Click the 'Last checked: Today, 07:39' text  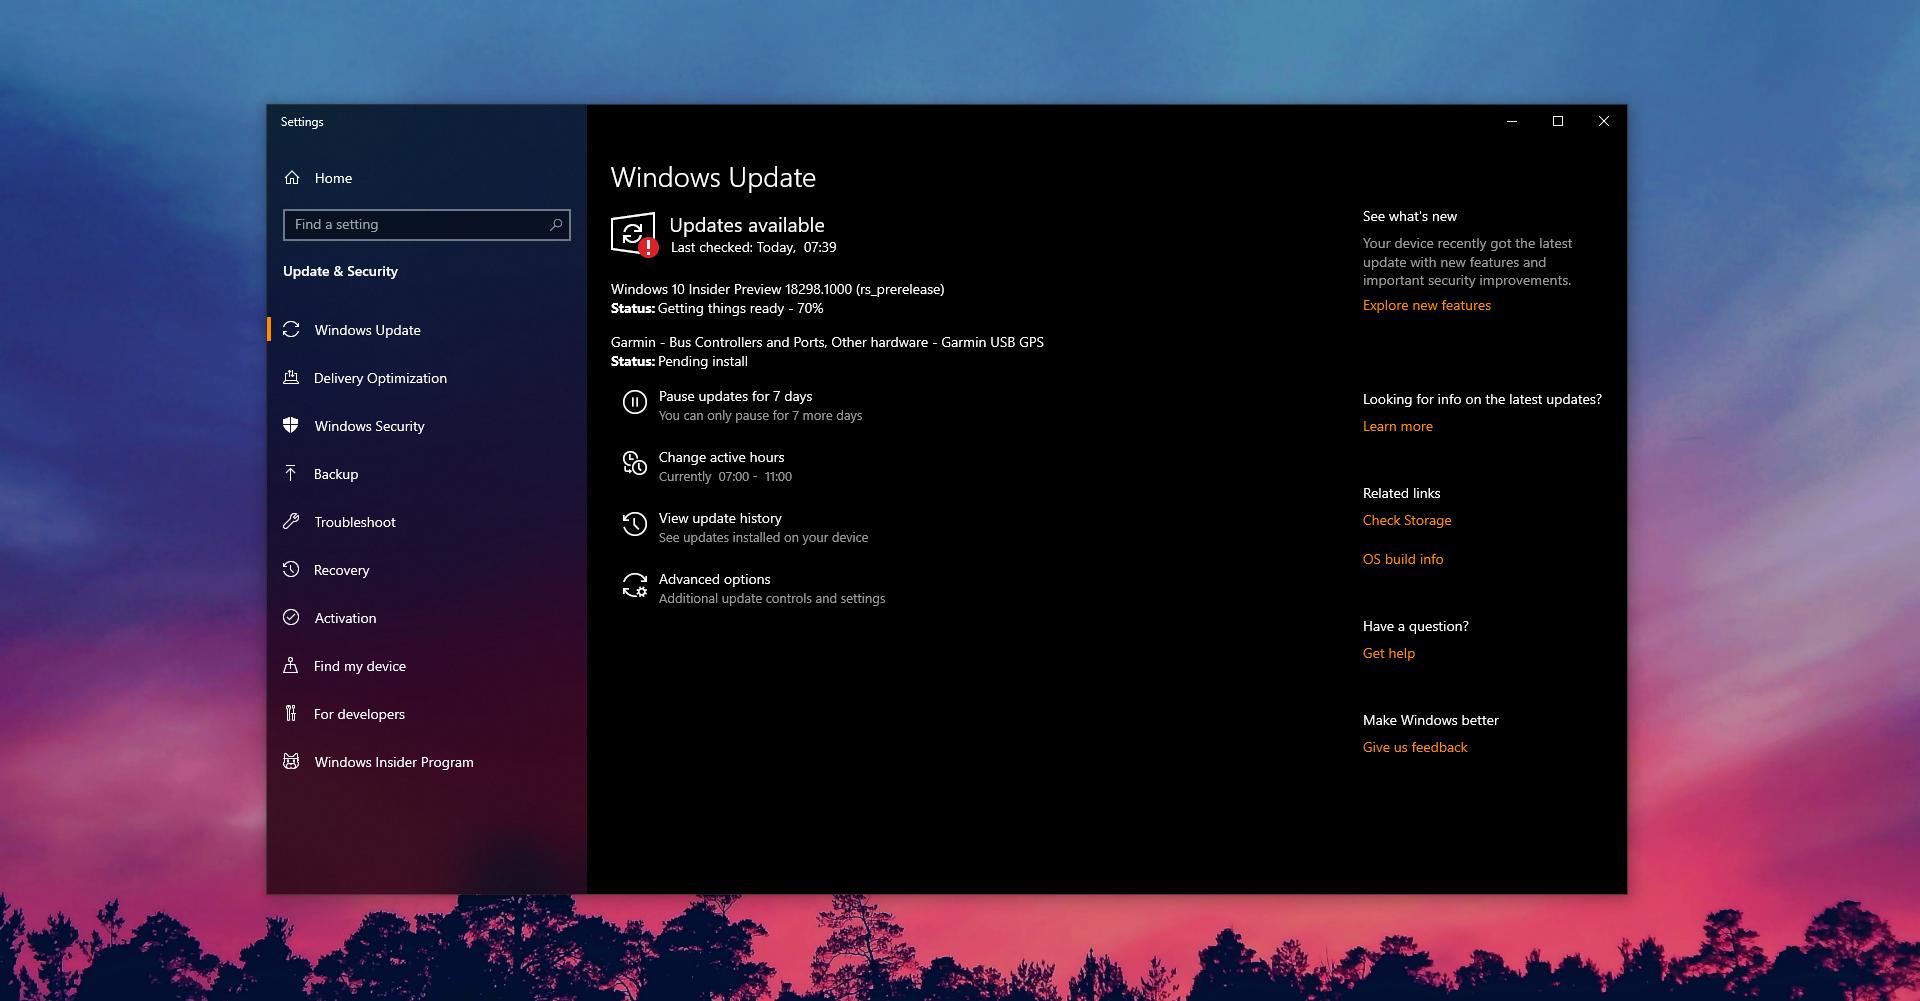point(753,247)
